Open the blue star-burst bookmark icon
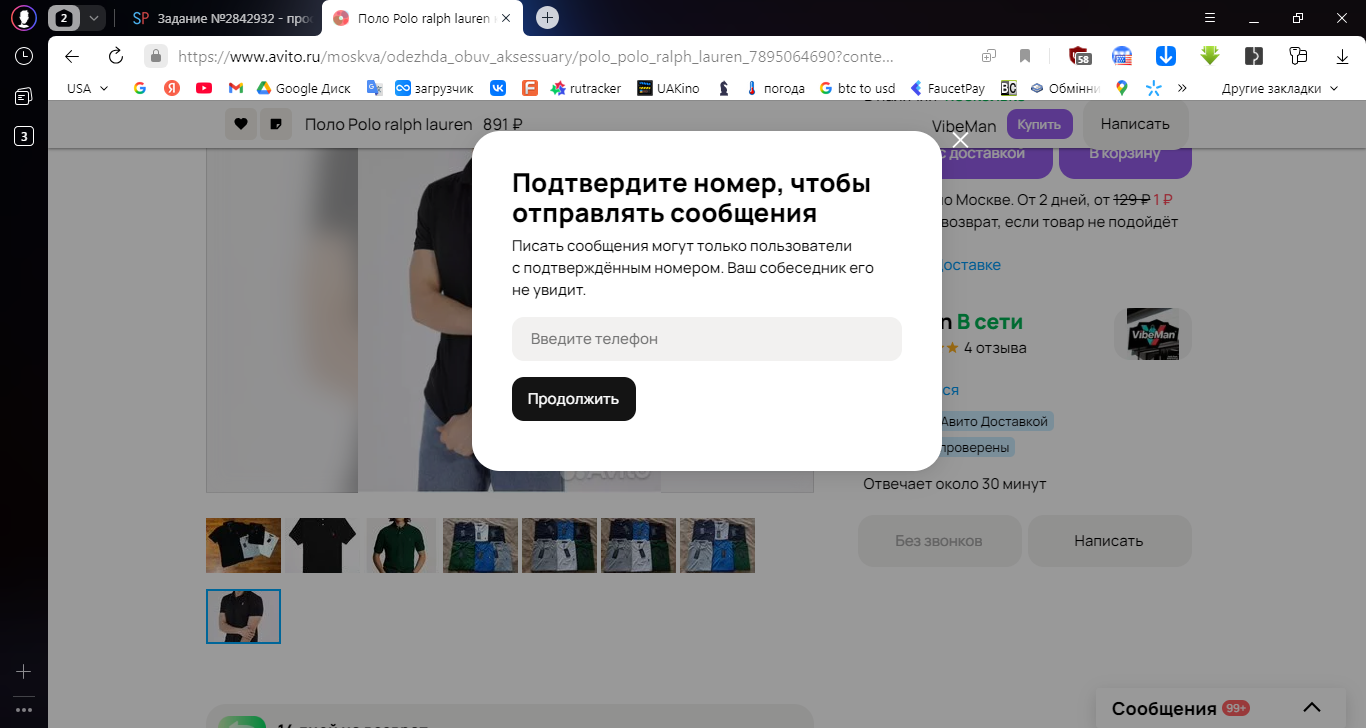The image size is (1366, 728). point(1153,88)
